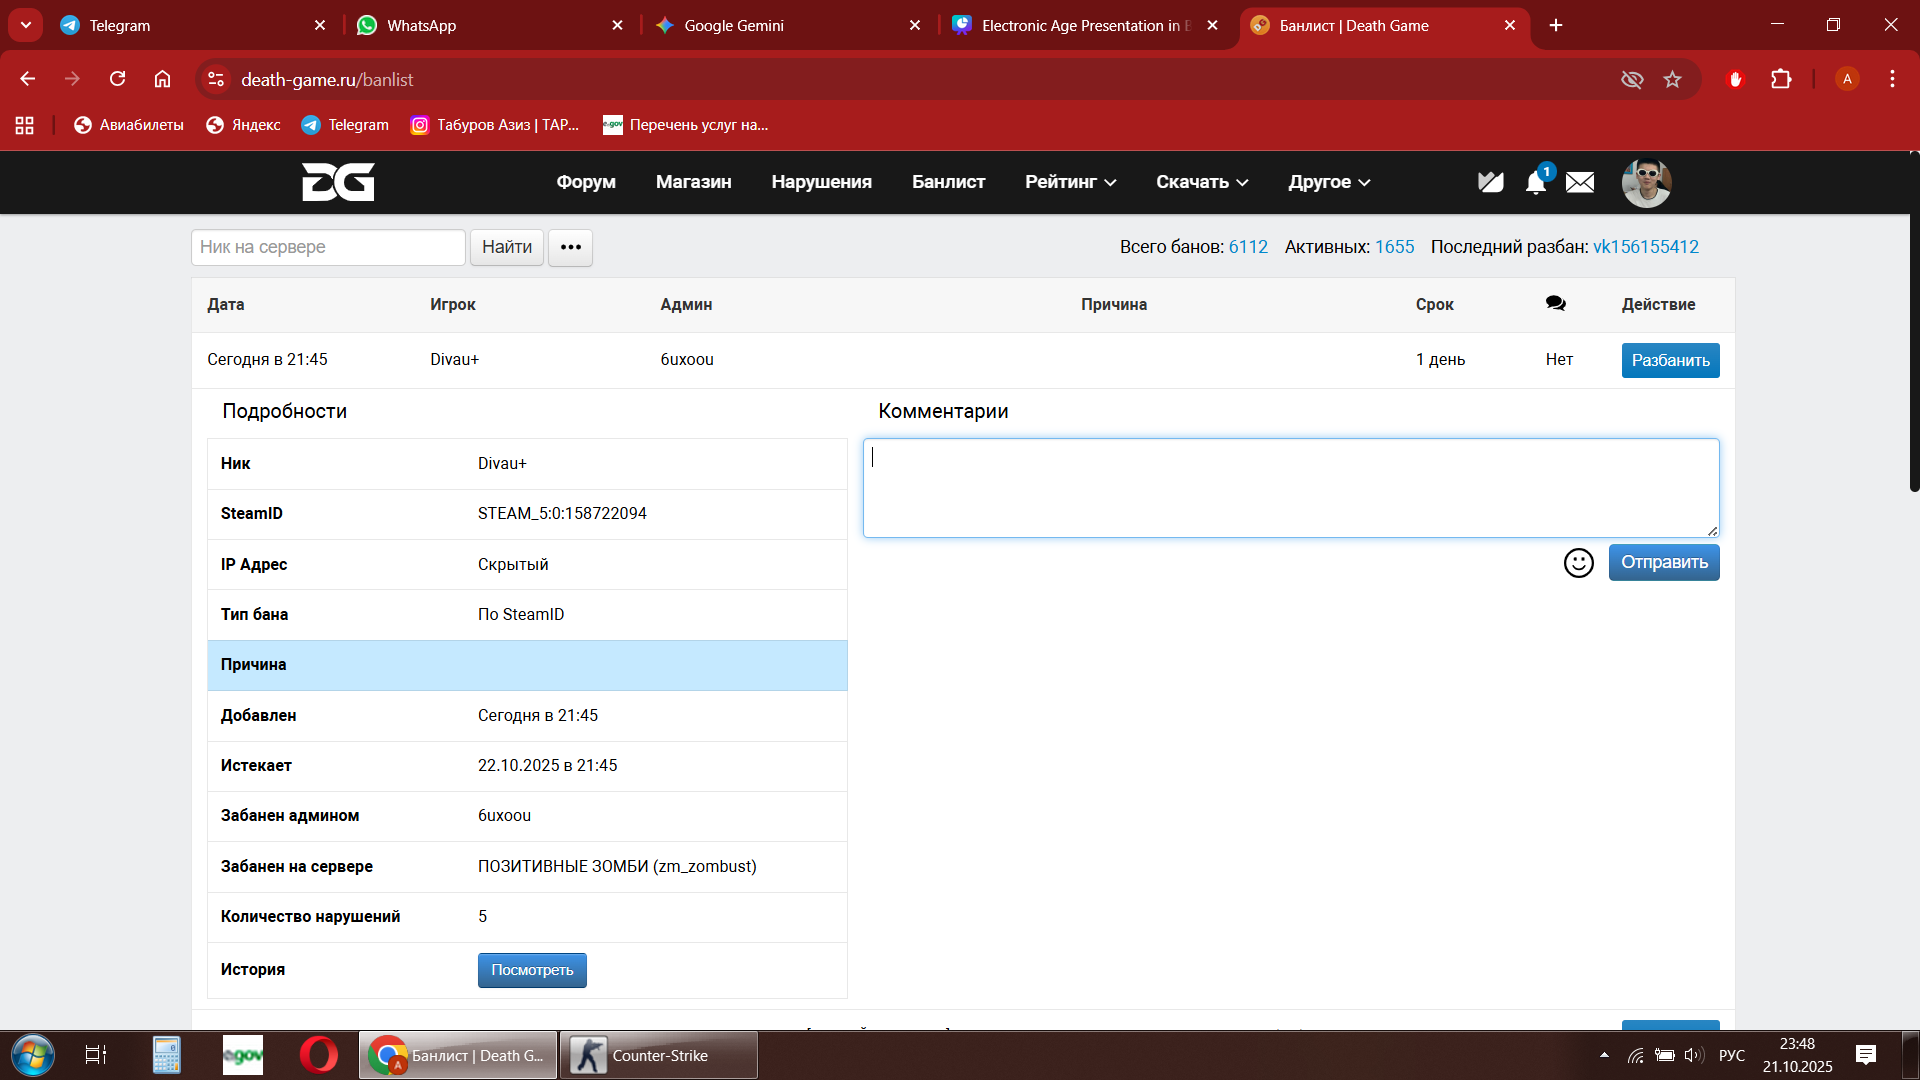Click the comments column header icon
1920x1080 pixels.
tap(1555, 304)
